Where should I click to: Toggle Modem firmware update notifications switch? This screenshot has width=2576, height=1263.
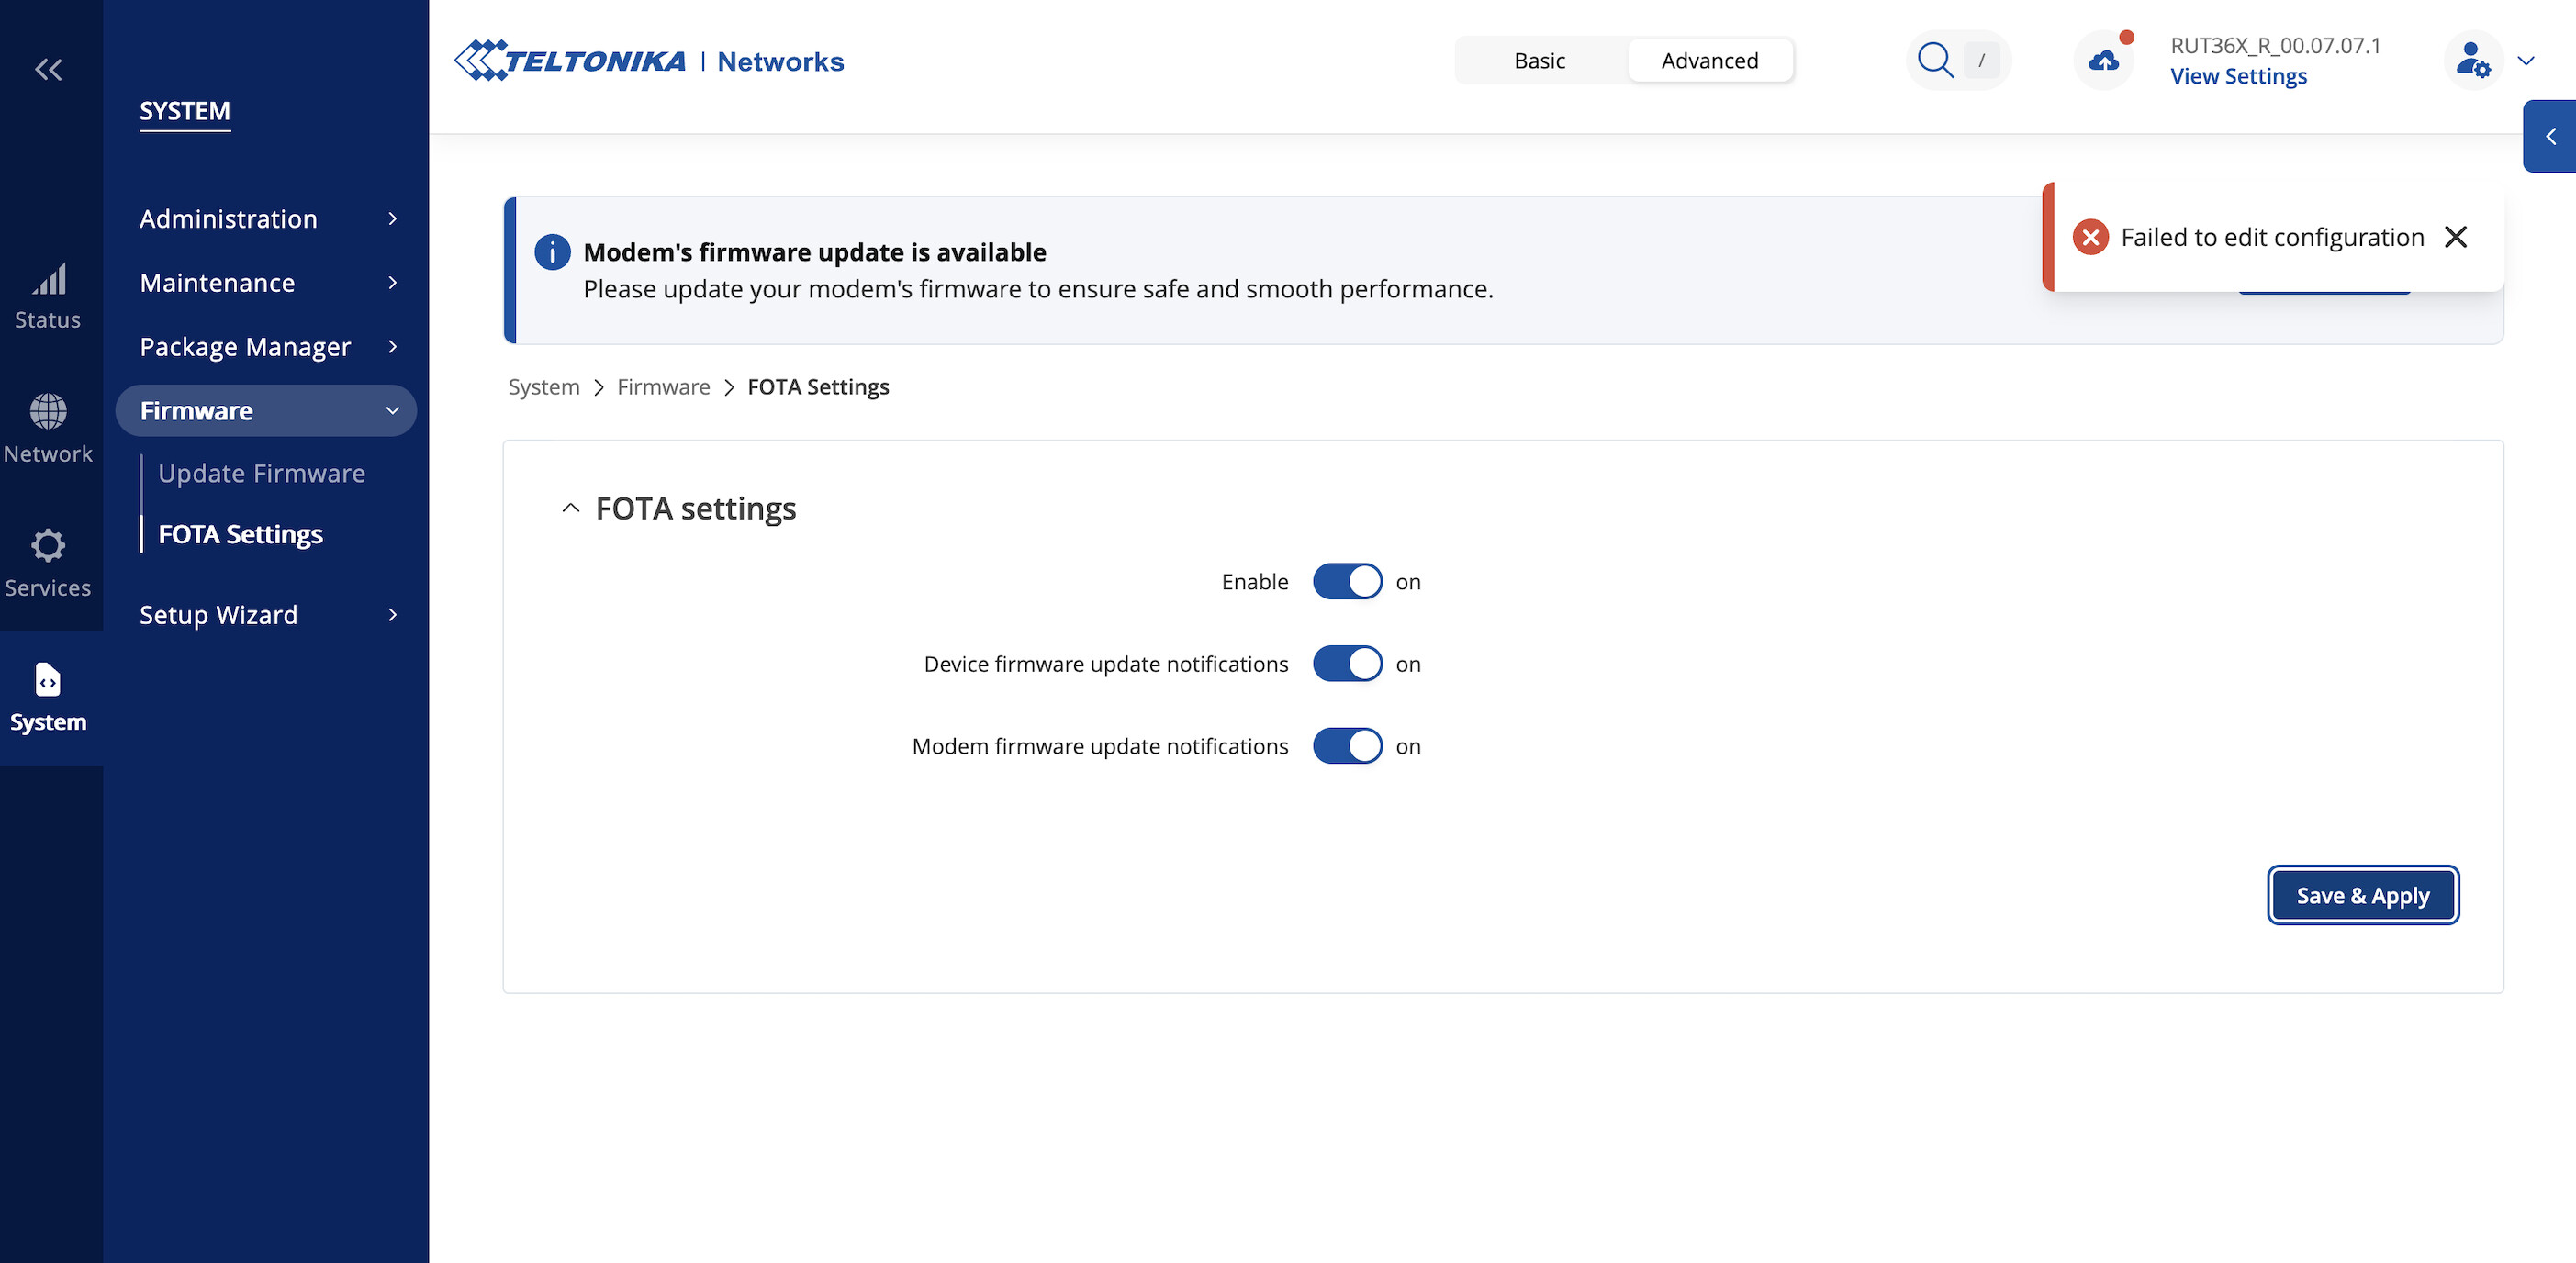1347,745
